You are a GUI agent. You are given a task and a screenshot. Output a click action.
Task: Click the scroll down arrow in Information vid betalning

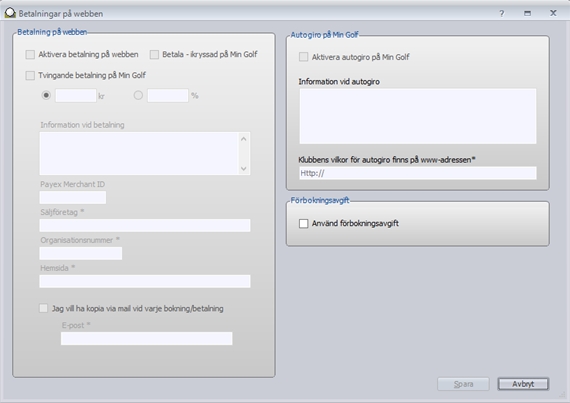[244, 169]
